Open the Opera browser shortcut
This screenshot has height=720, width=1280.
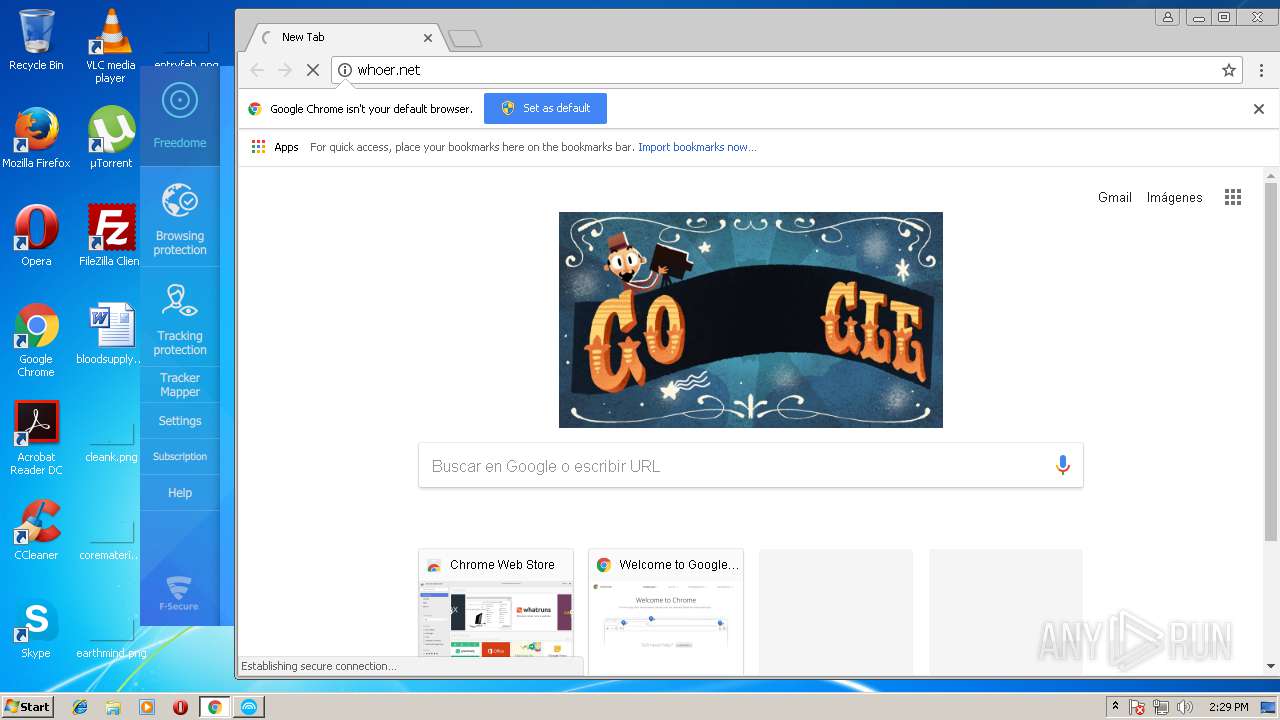[x=36, y=236]
